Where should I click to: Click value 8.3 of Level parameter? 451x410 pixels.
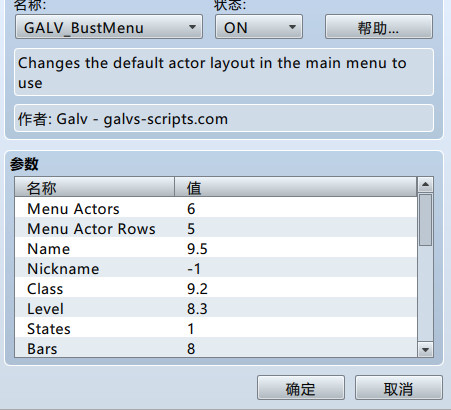coord(197,309)
